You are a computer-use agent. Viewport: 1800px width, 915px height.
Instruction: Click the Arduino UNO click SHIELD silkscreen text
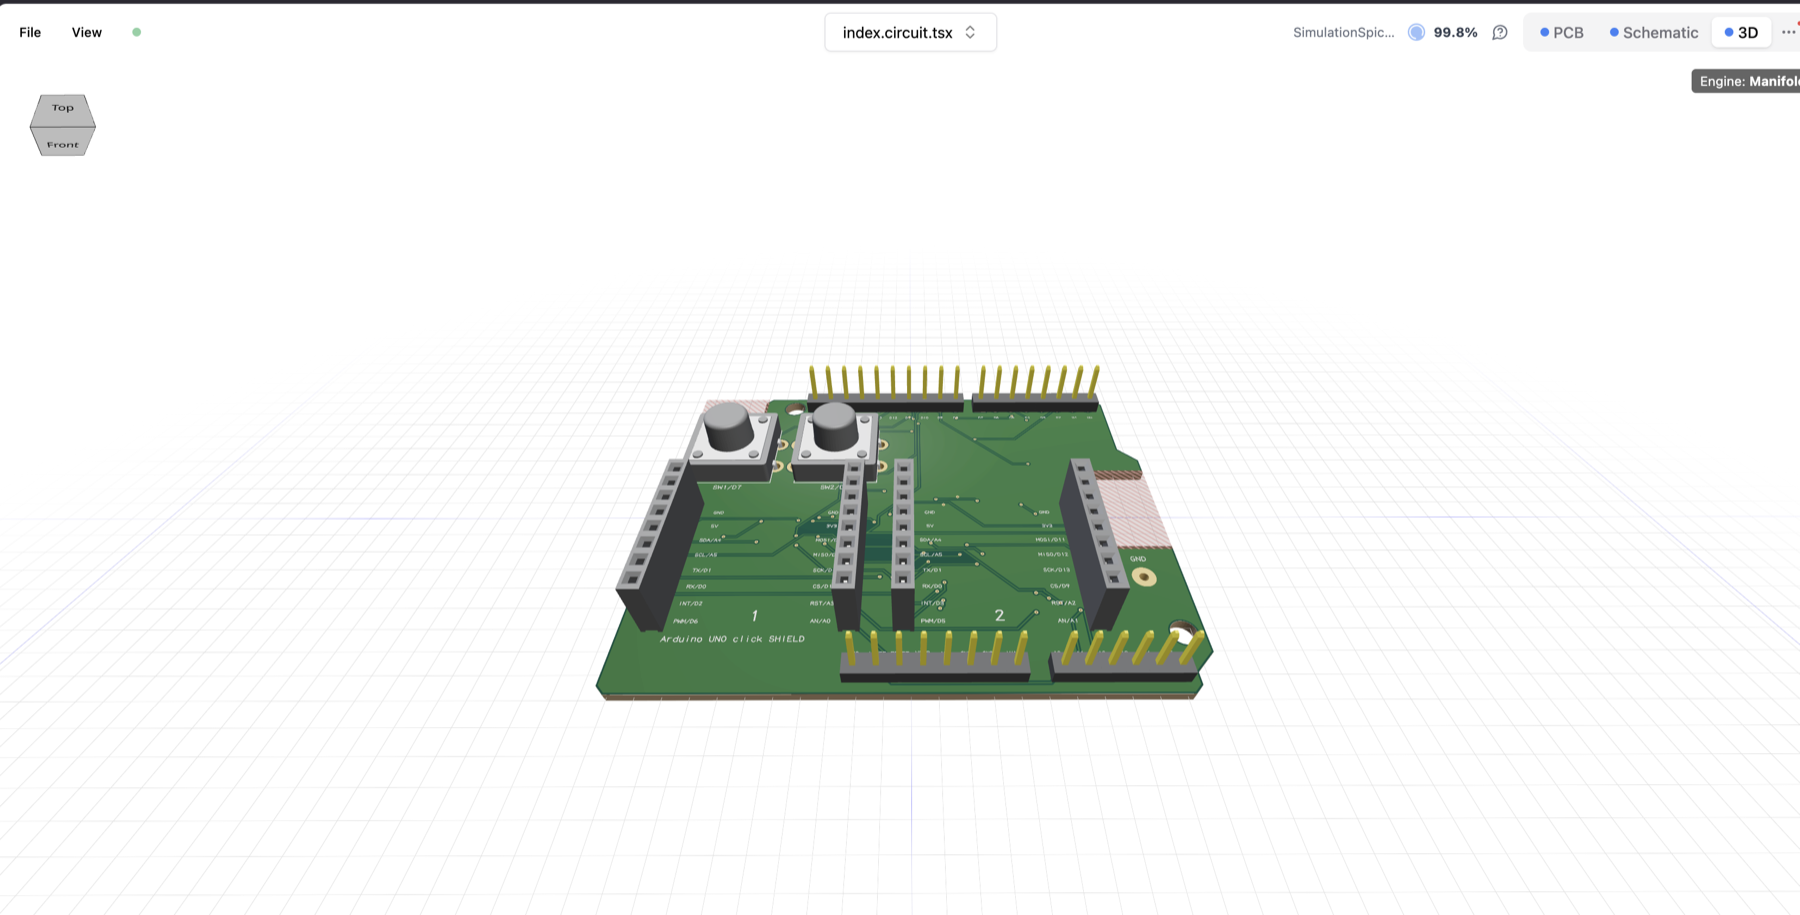(x=732, y=639)
